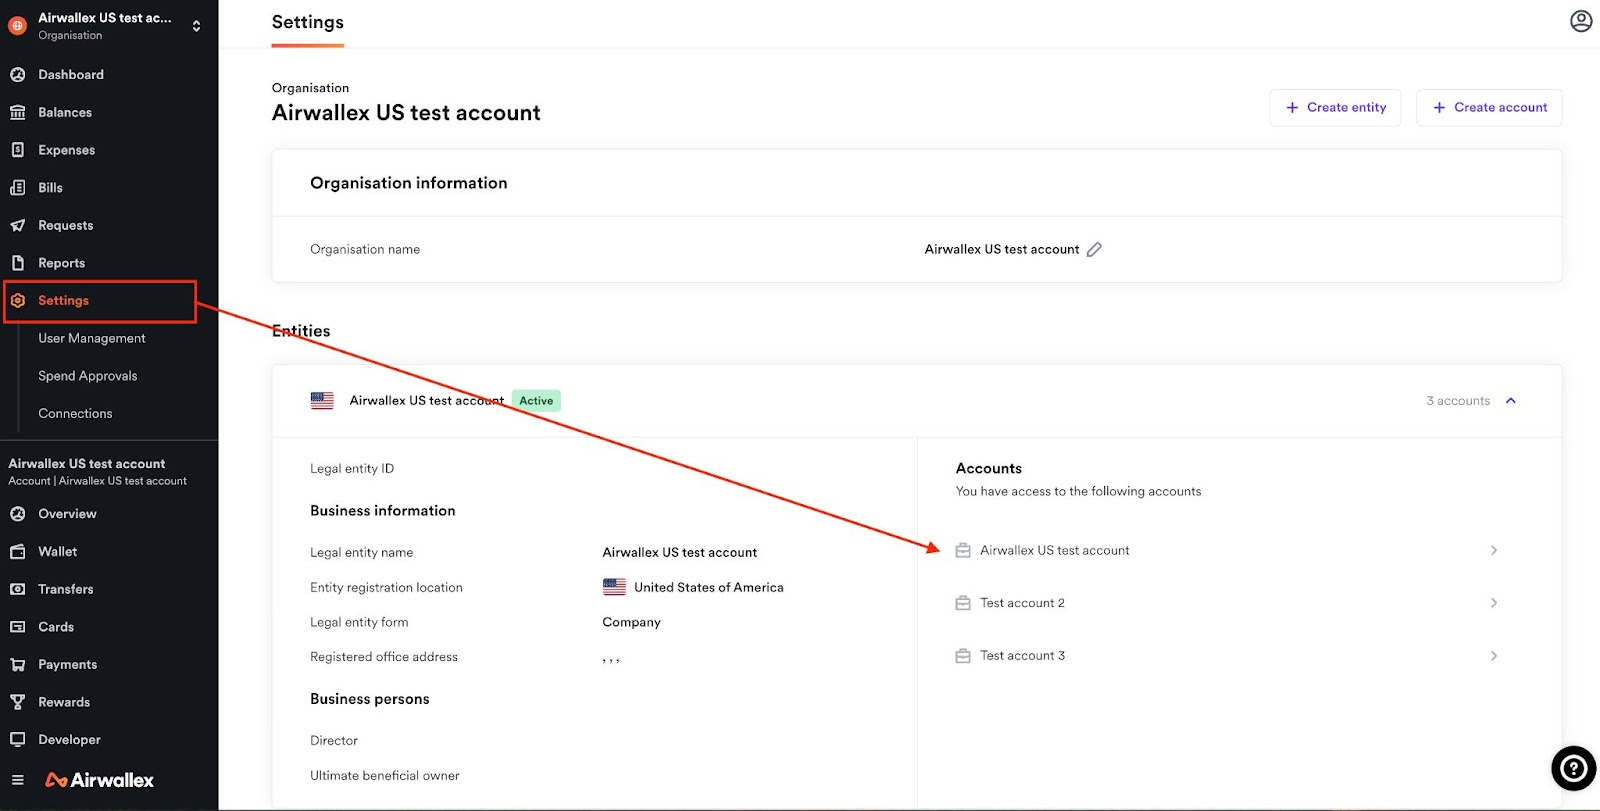1600x811 pixels.
Task: Click the hamburger menu icon
Action: pyautogui.click(x=17, y=780)
